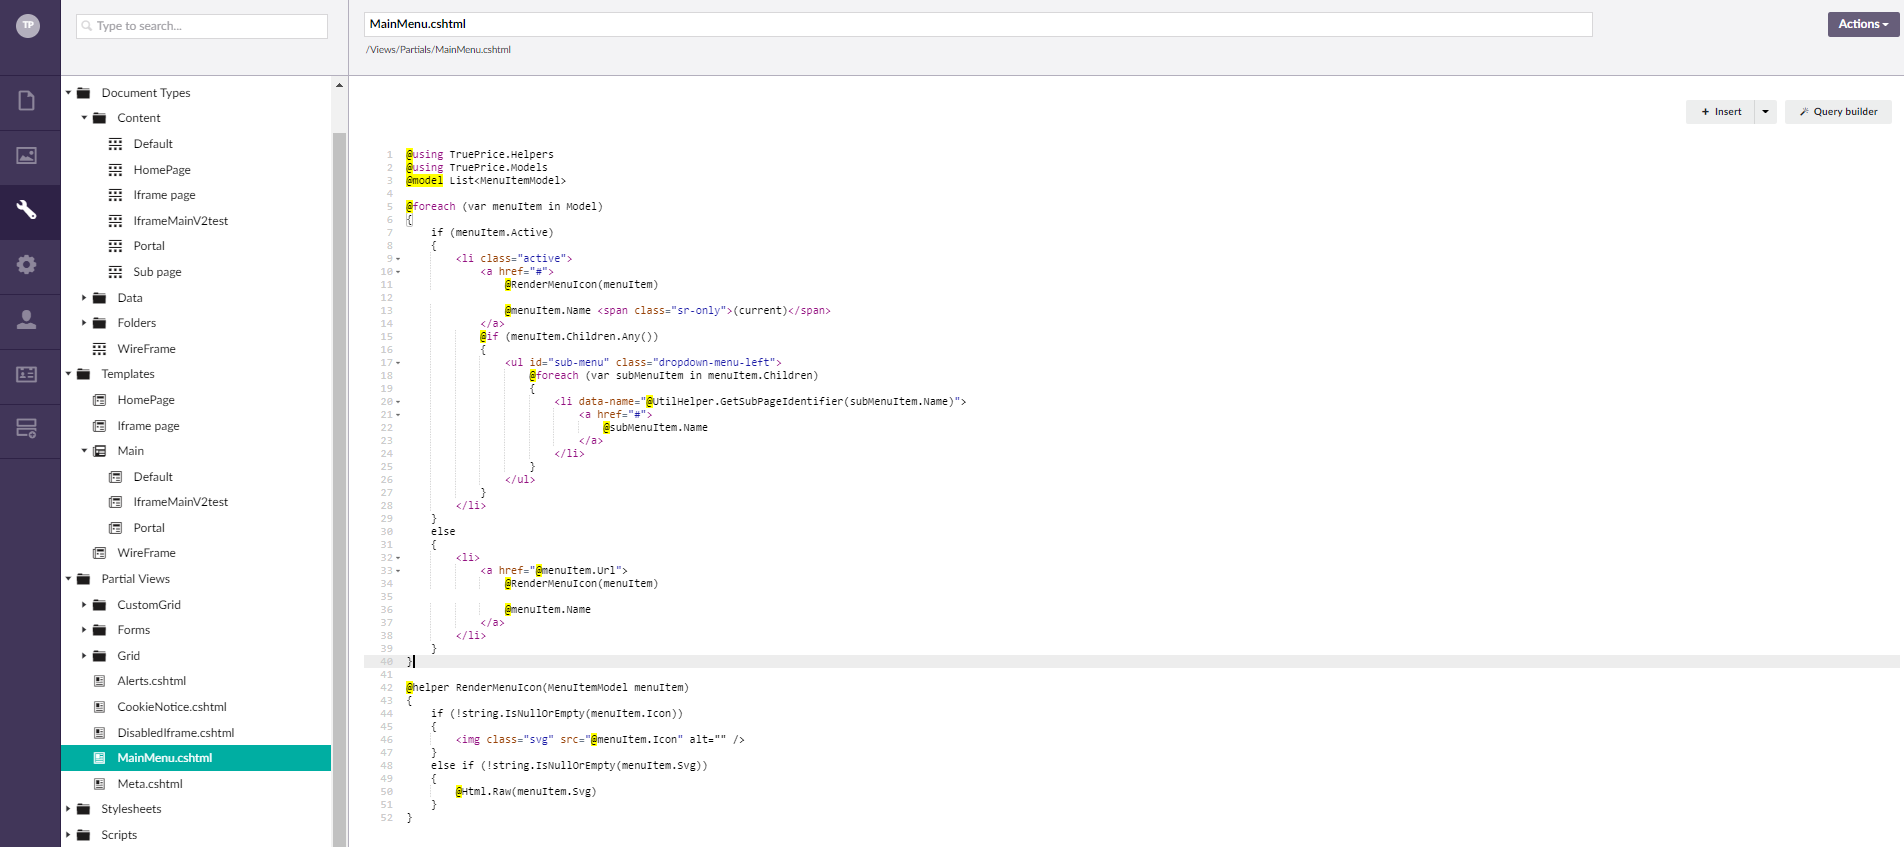Expand the Data folder

click(84, 298)
